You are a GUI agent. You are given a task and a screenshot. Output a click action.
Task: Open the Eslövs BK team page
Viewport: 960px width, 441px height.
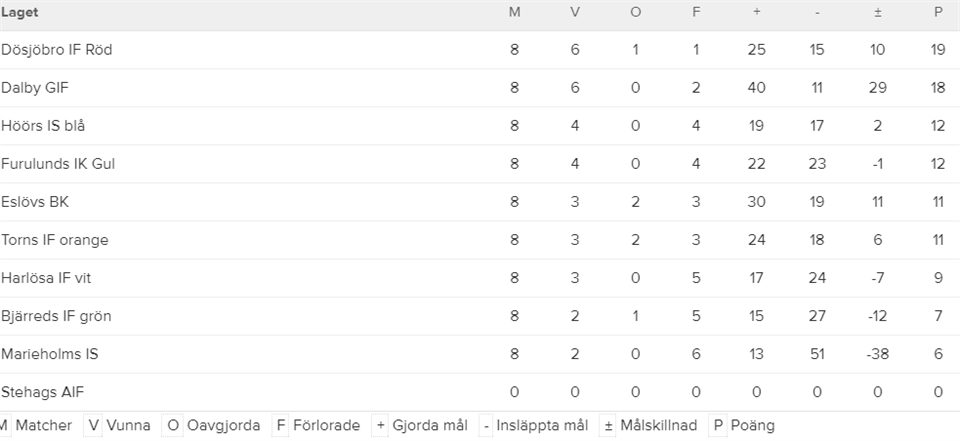tap(35, 202)
